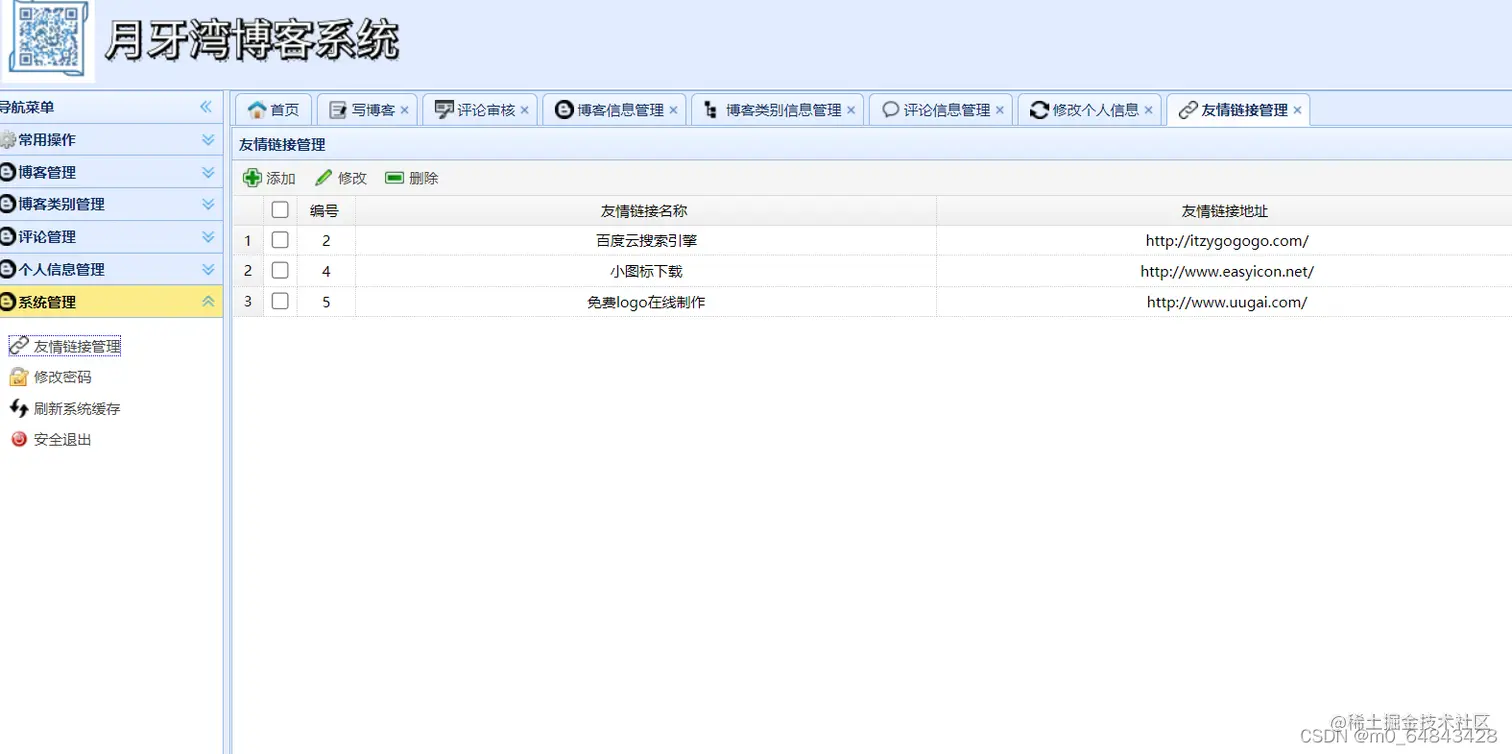Open the link http://www.easyicon.net/

click(1227, 271)
